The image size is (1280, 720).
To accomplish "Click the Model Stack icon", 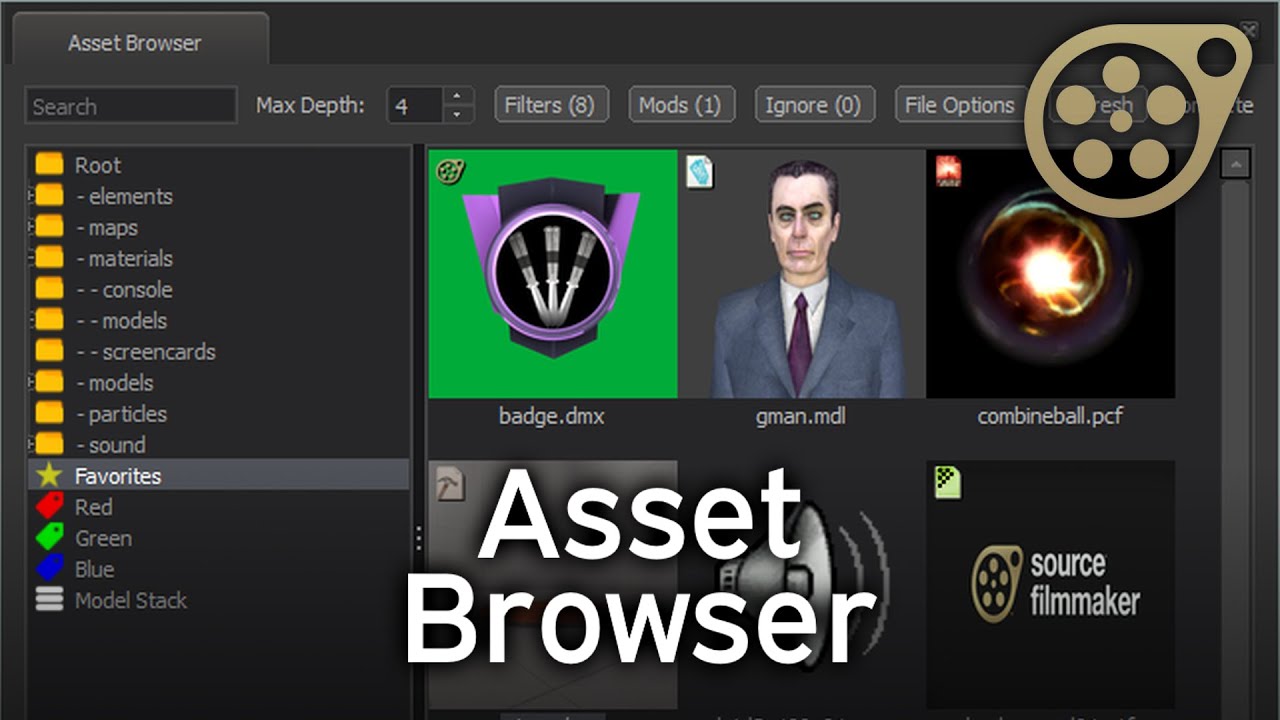I will [49, 600].
